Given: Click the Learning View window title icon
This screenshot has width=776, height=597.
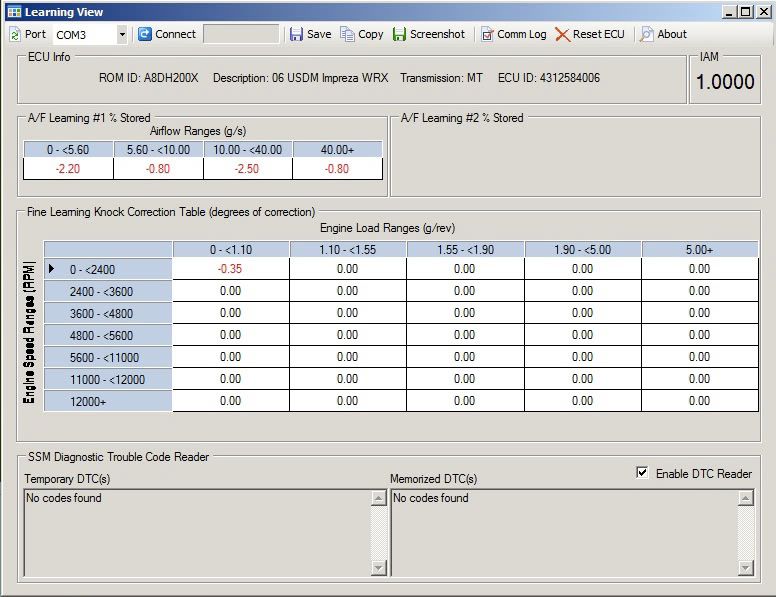Looking at the screenshot, I should (x=13, y=11).
